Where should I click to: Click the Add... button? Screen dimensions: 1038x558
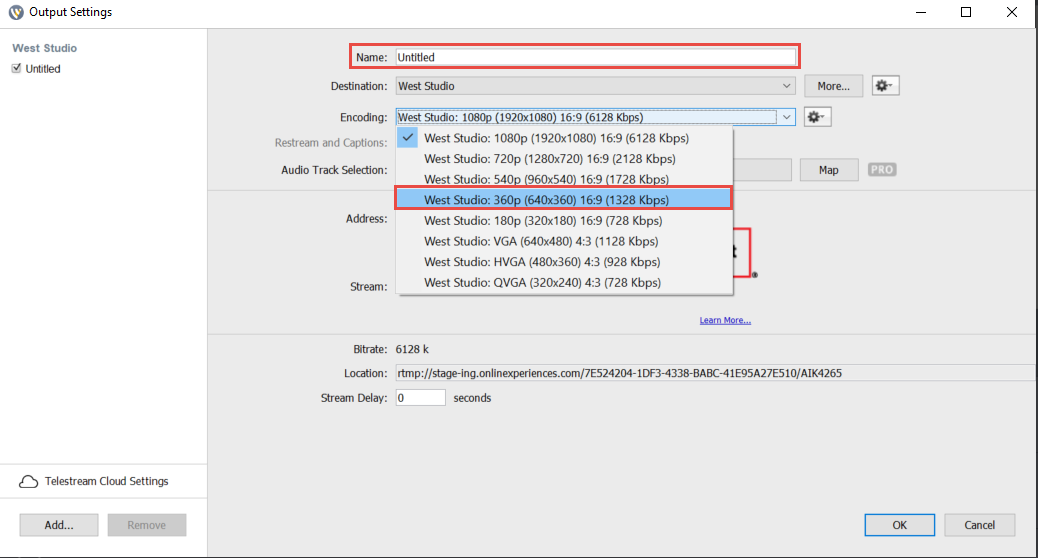pyautogui.click(x=59, y=525)
